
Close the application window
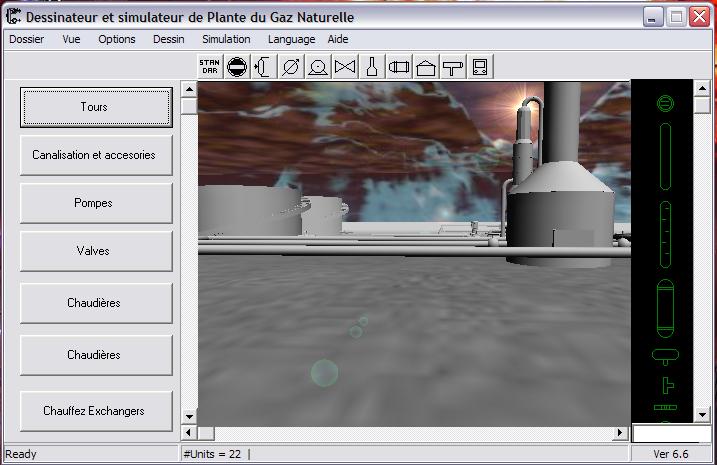(x=700, y=17)
